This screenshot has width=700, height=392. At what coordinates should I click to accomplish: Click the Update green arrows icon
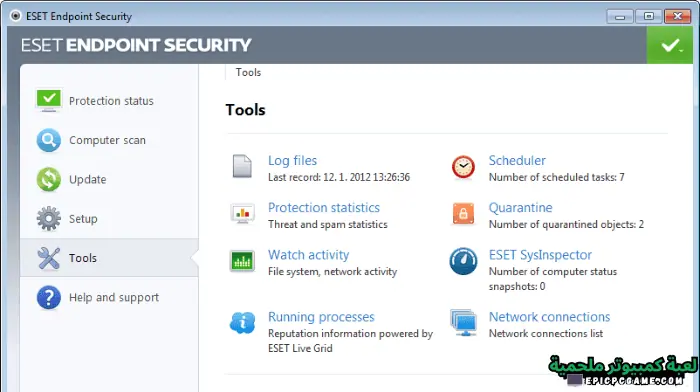click(49, 179)
